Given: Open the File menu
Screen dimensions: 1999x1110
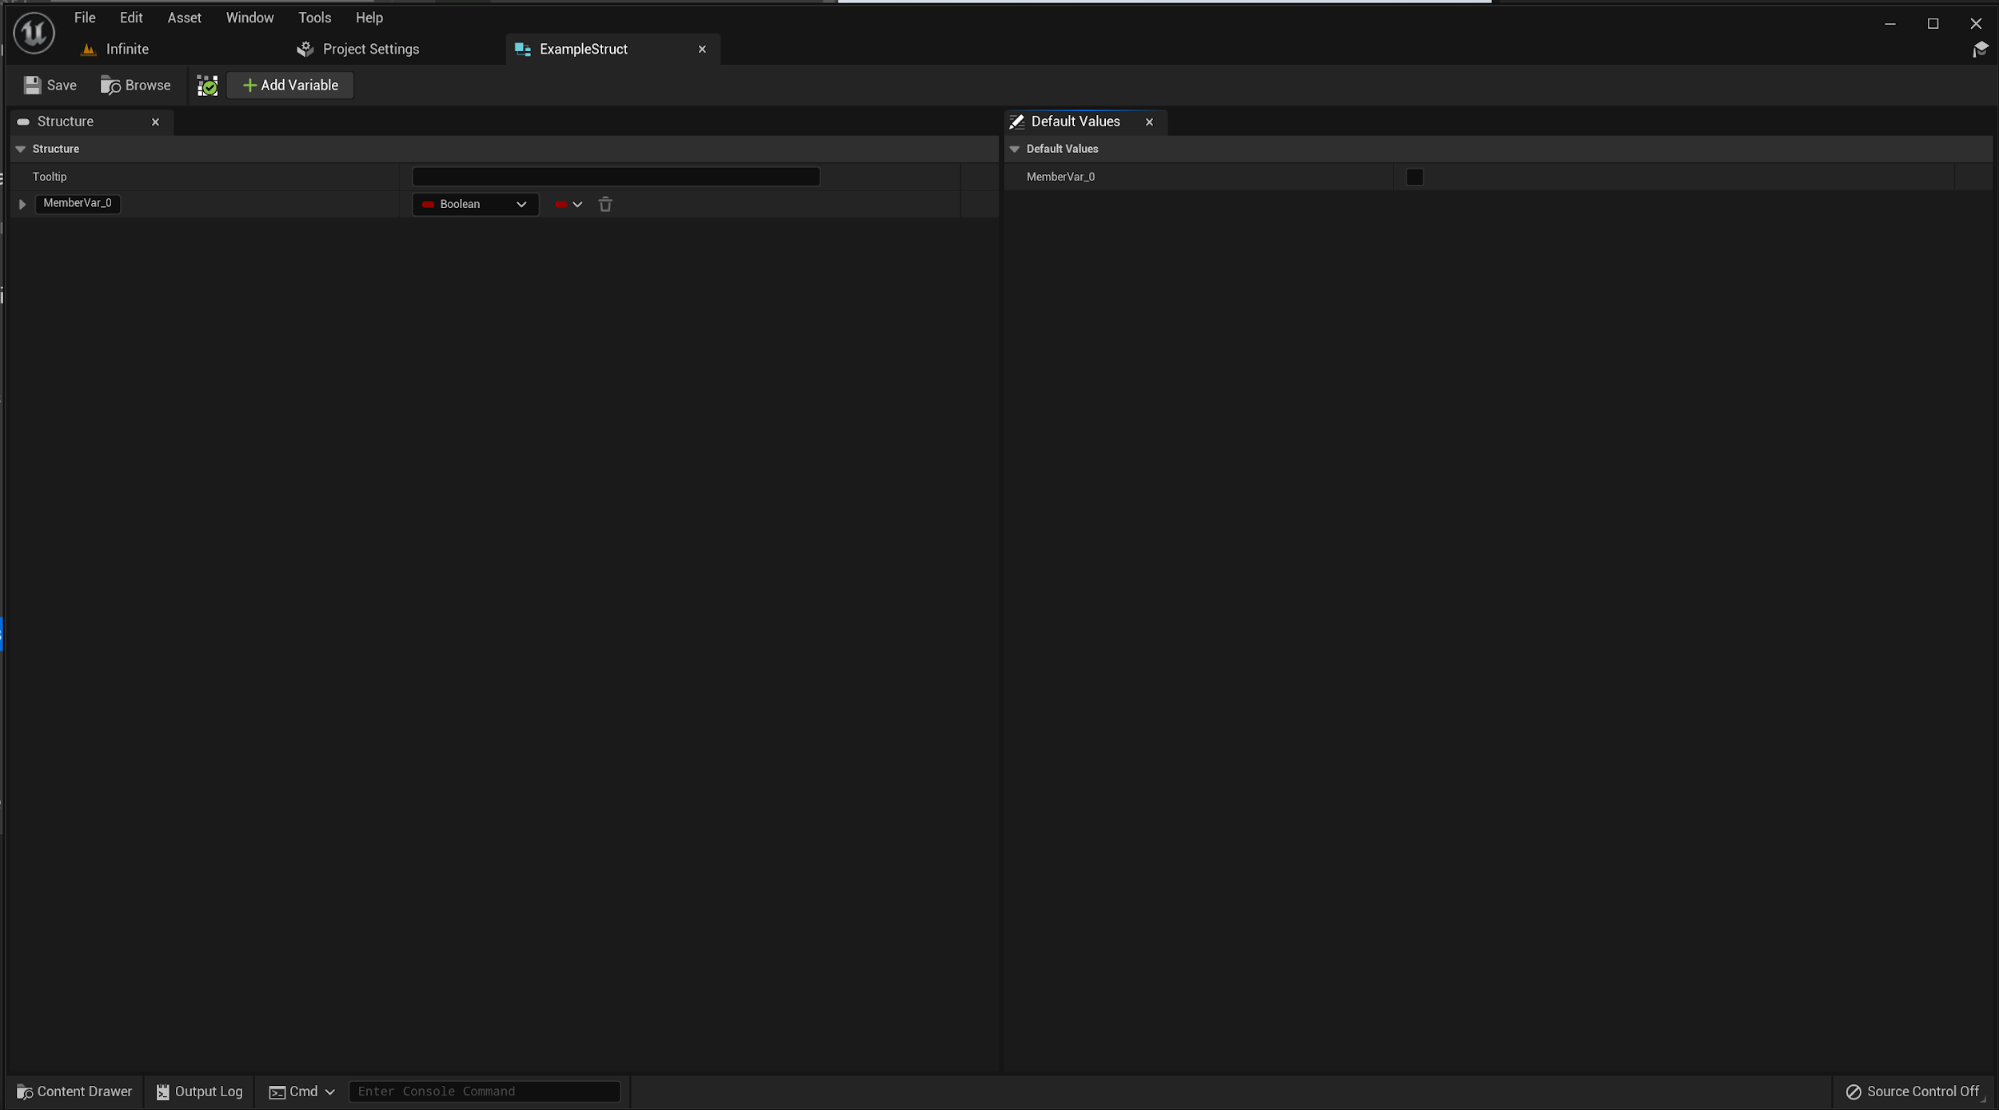Looking at the screenshot, I should point(85,18).
